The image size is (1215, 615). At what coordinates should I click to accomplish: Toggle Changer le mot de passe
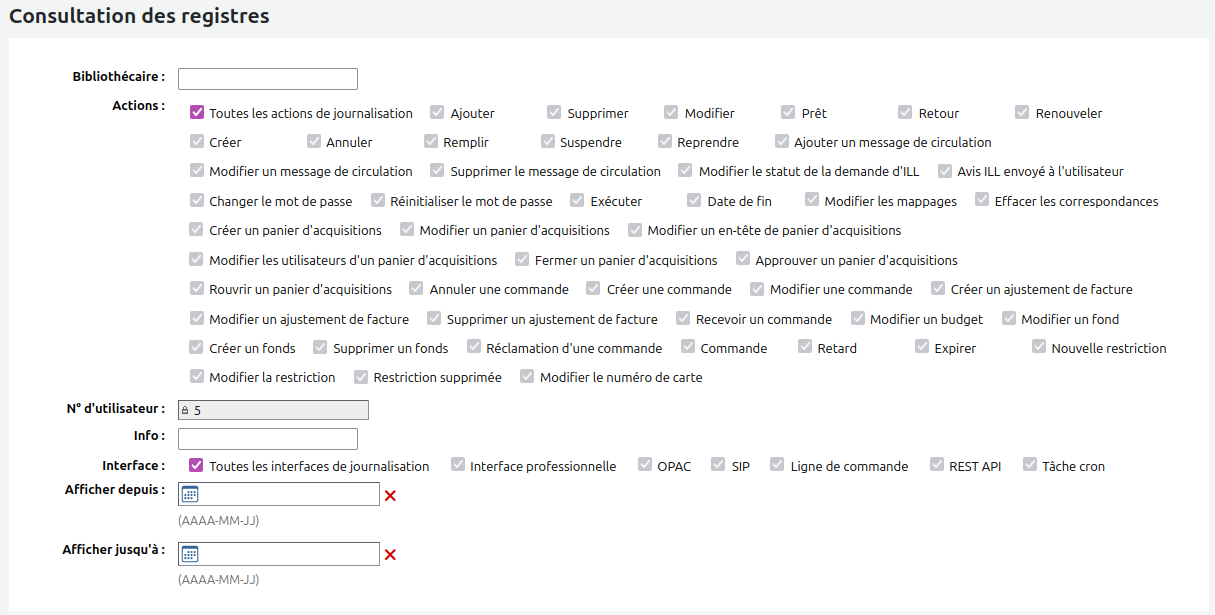[197, 201]
